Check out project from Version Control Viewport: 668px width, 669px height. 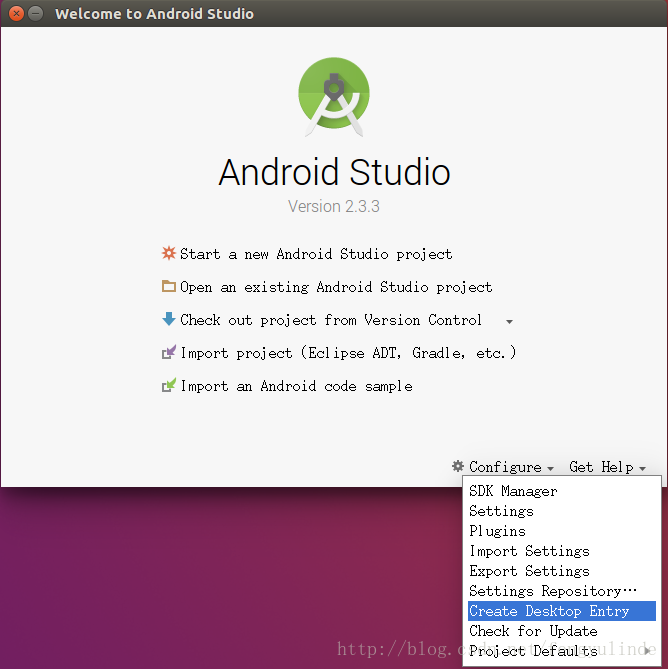click(x=331, y=320)
